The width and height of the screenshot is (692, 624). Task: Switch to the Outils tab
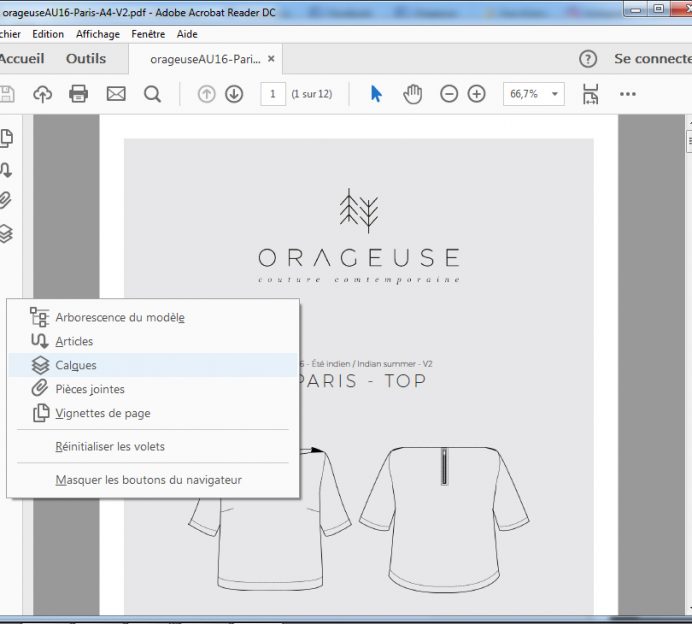pos(86,59)
